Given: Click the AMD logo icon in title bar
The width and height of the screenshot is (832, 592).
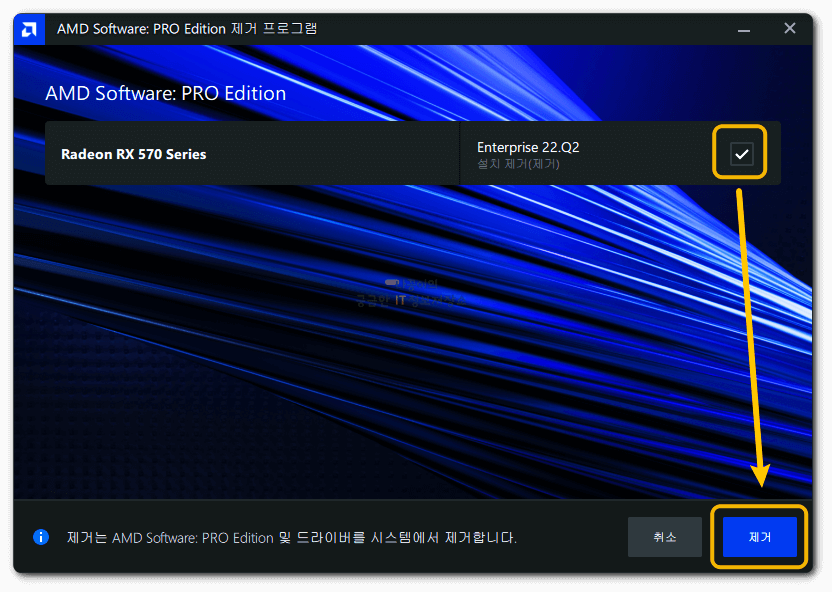Looking at the screenshot, I should point(29,29).
